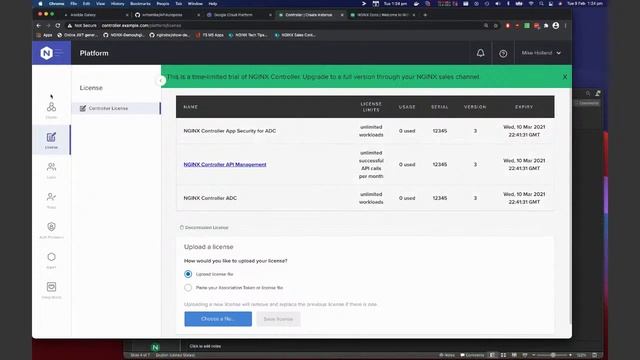Viewport: 640px width, 360px height.
Task: Dismiss the green trial banner
Action: 564,77
